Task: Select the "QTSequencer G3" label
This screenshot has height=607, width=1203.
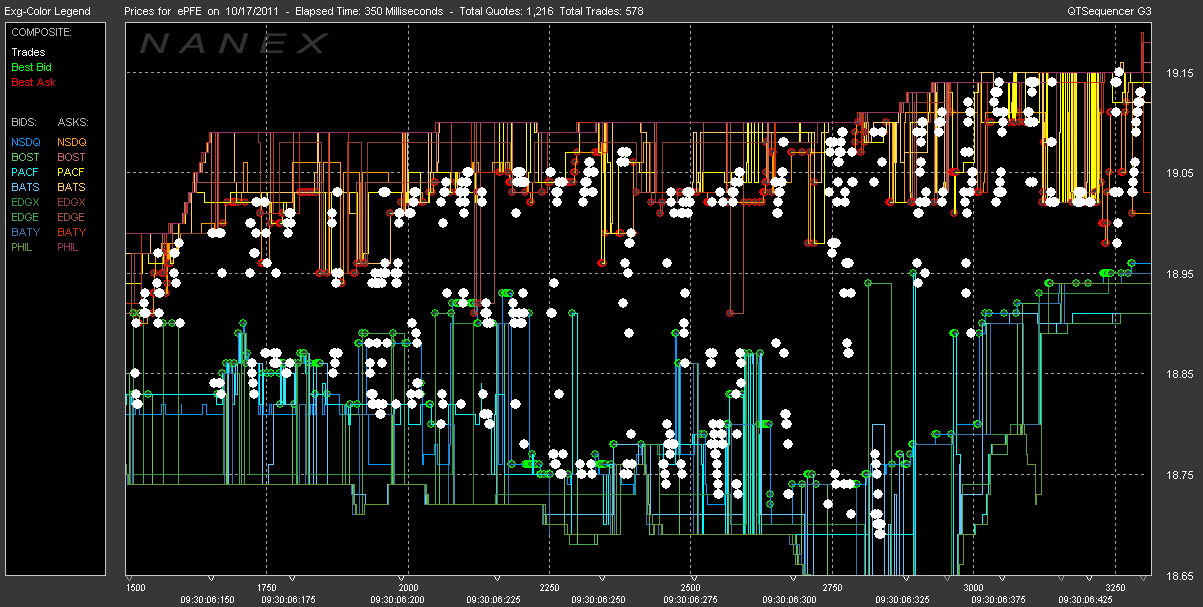Action: pyautogui.click(x=1108, y=11)
